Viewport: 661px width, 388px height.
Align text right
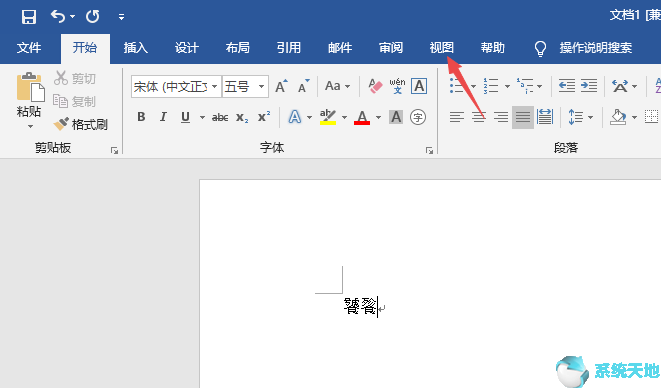(501, 117)
